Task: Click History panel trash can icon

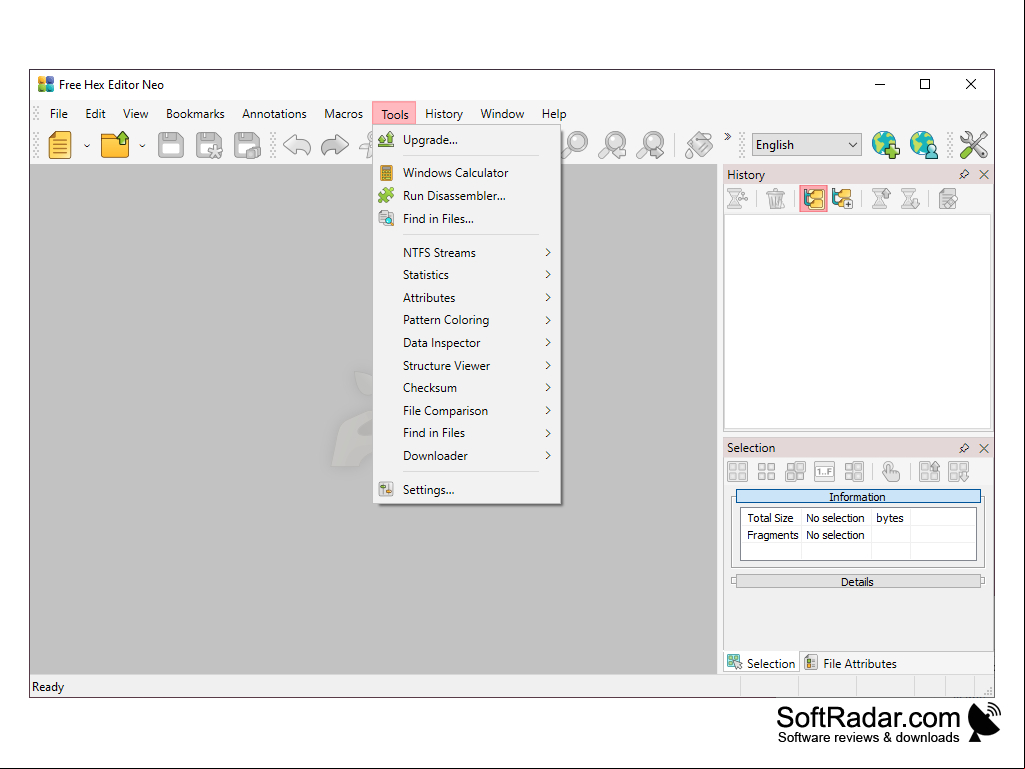Action: pyautogui.click(x=775, y=199)
